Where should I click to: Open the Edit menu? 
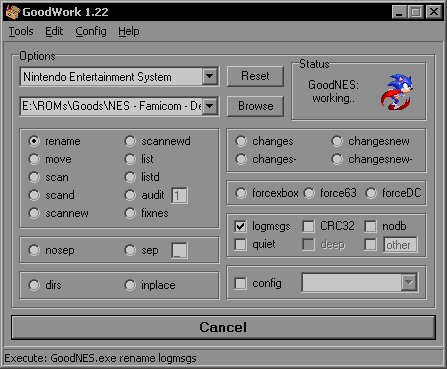coord(54,31)
